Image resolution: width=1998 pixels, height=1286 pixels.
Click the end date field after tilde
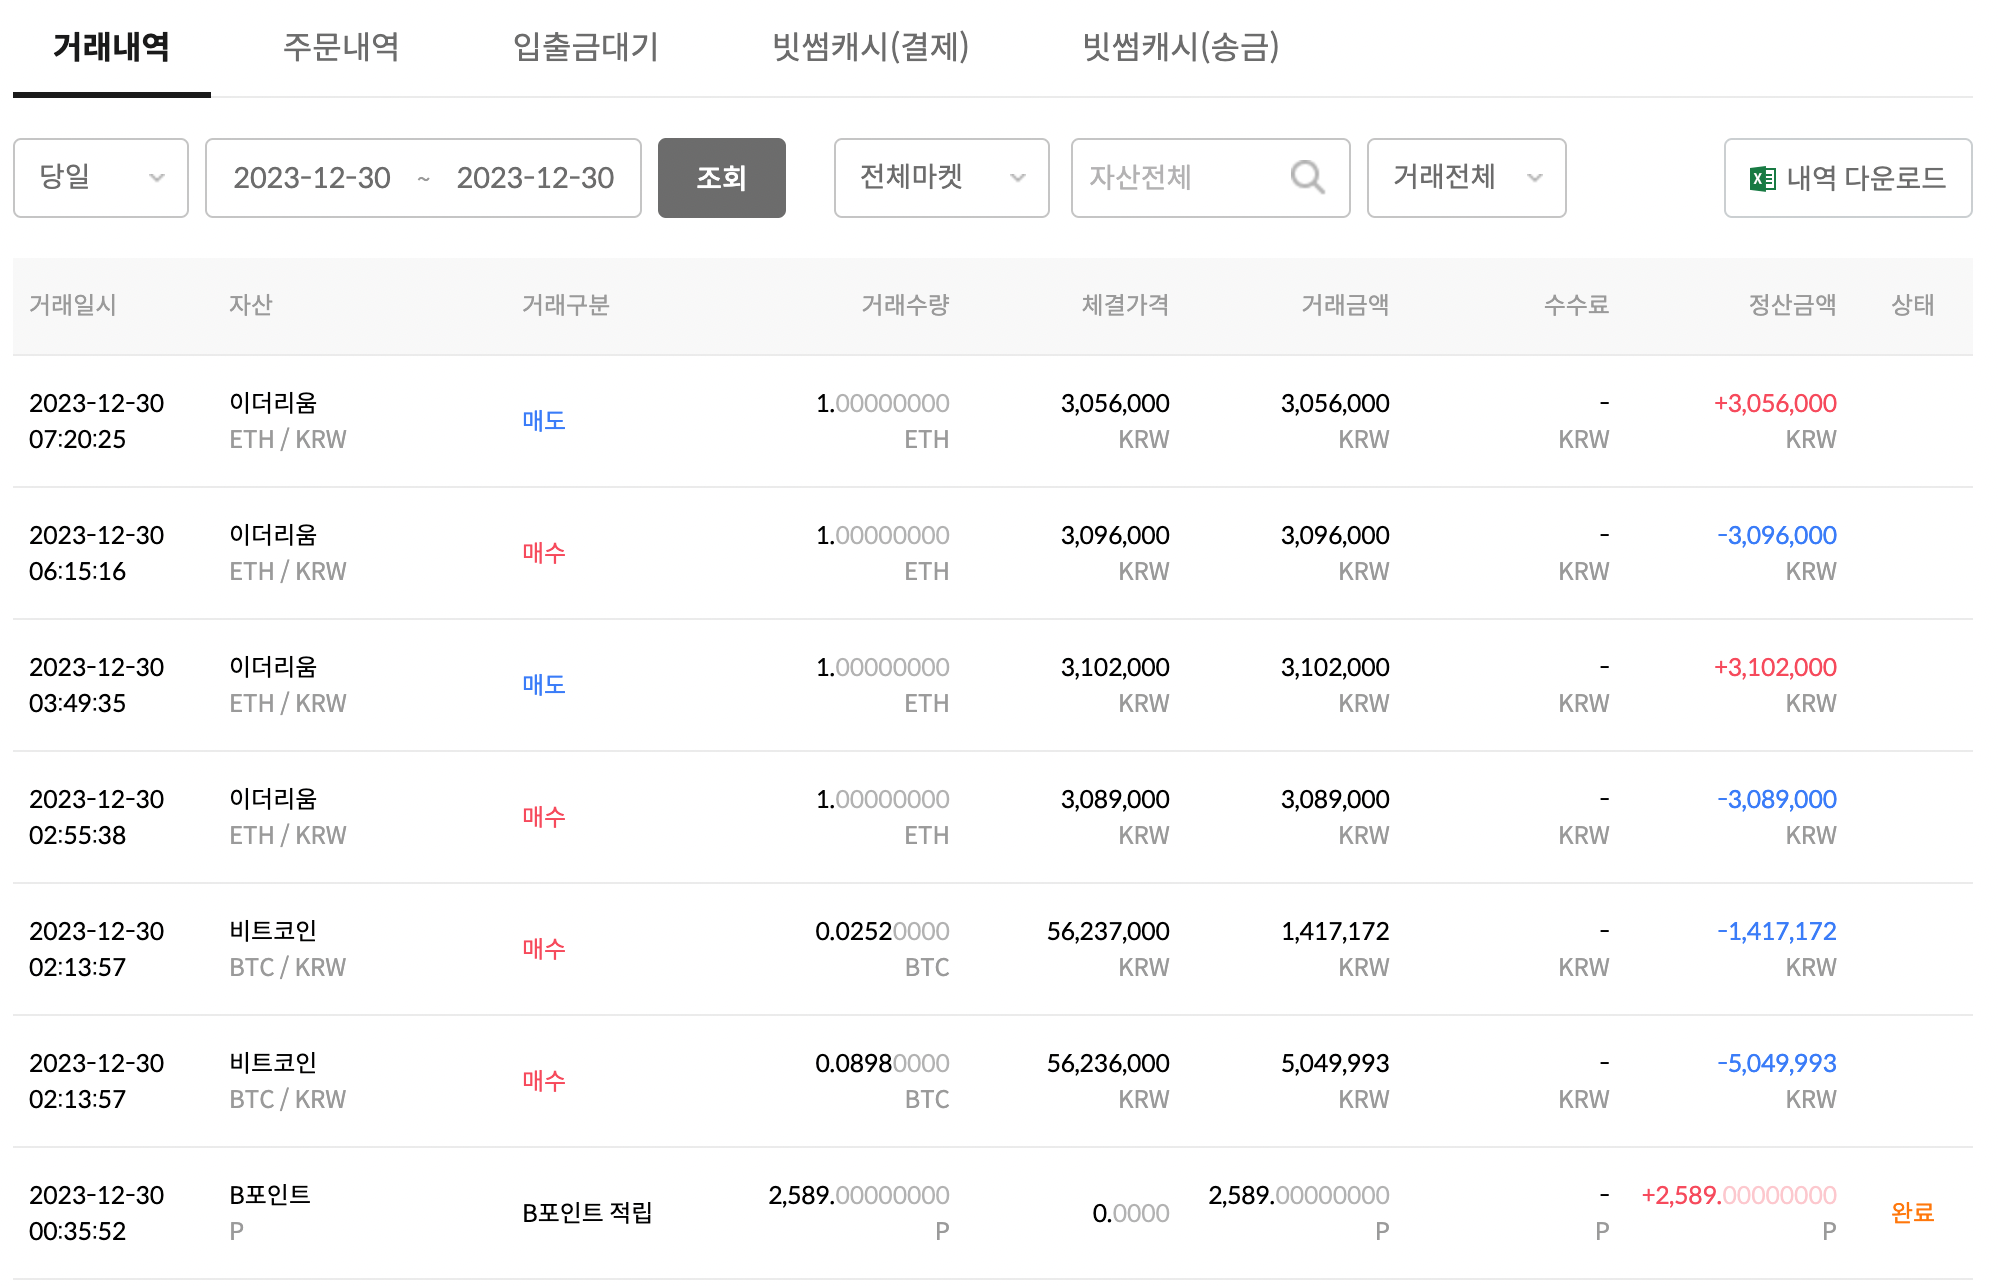[x=535, y=178]
